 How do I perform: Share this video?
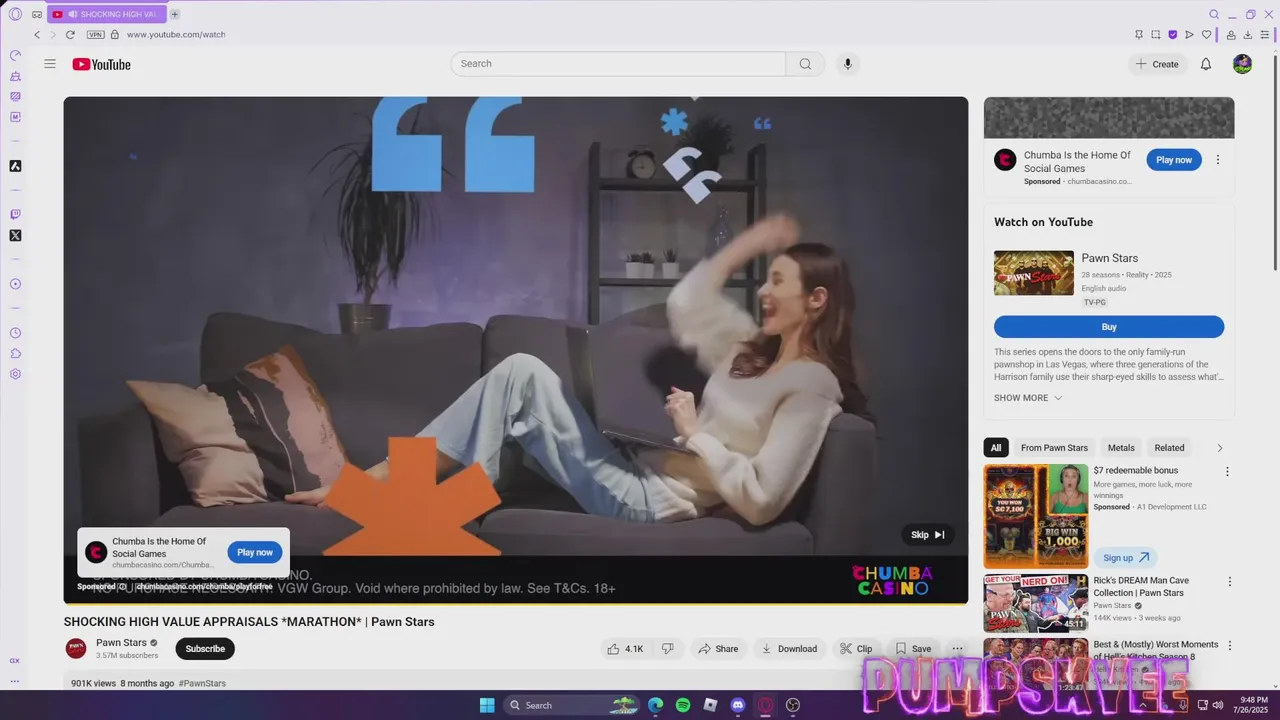[x=718, y=649]
